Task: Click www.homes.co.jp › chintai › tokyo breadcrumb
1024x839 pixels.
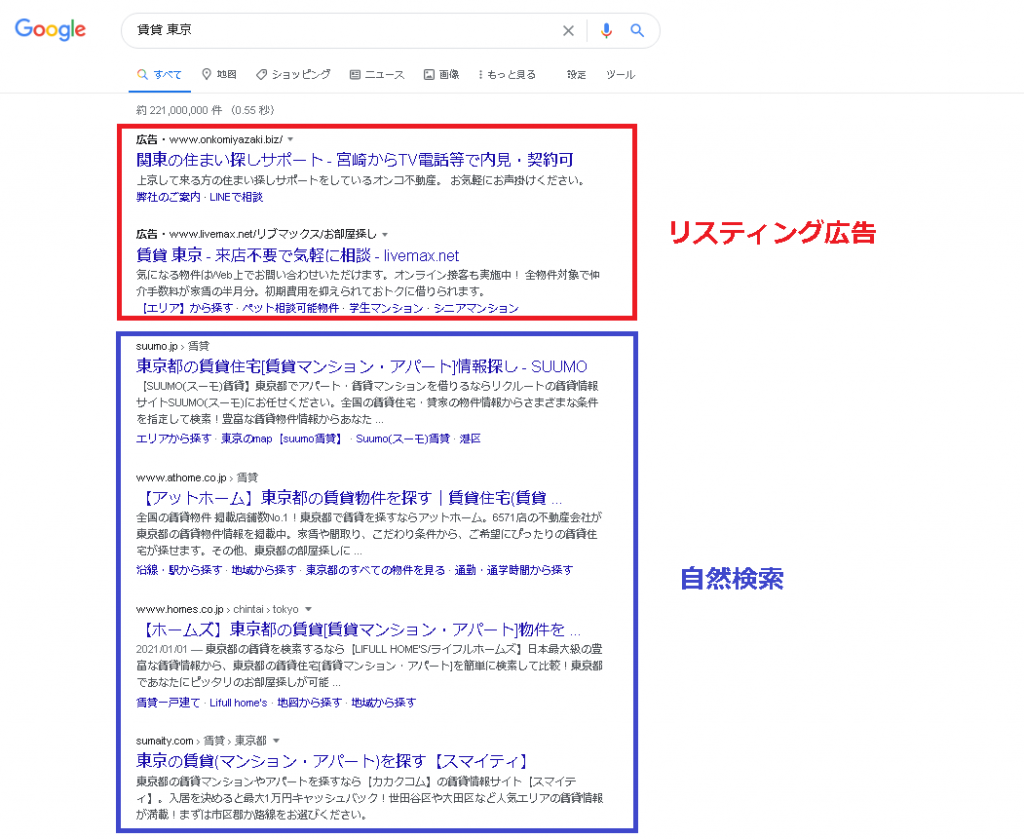Action: pyautogui.click(x=217, y=609)
